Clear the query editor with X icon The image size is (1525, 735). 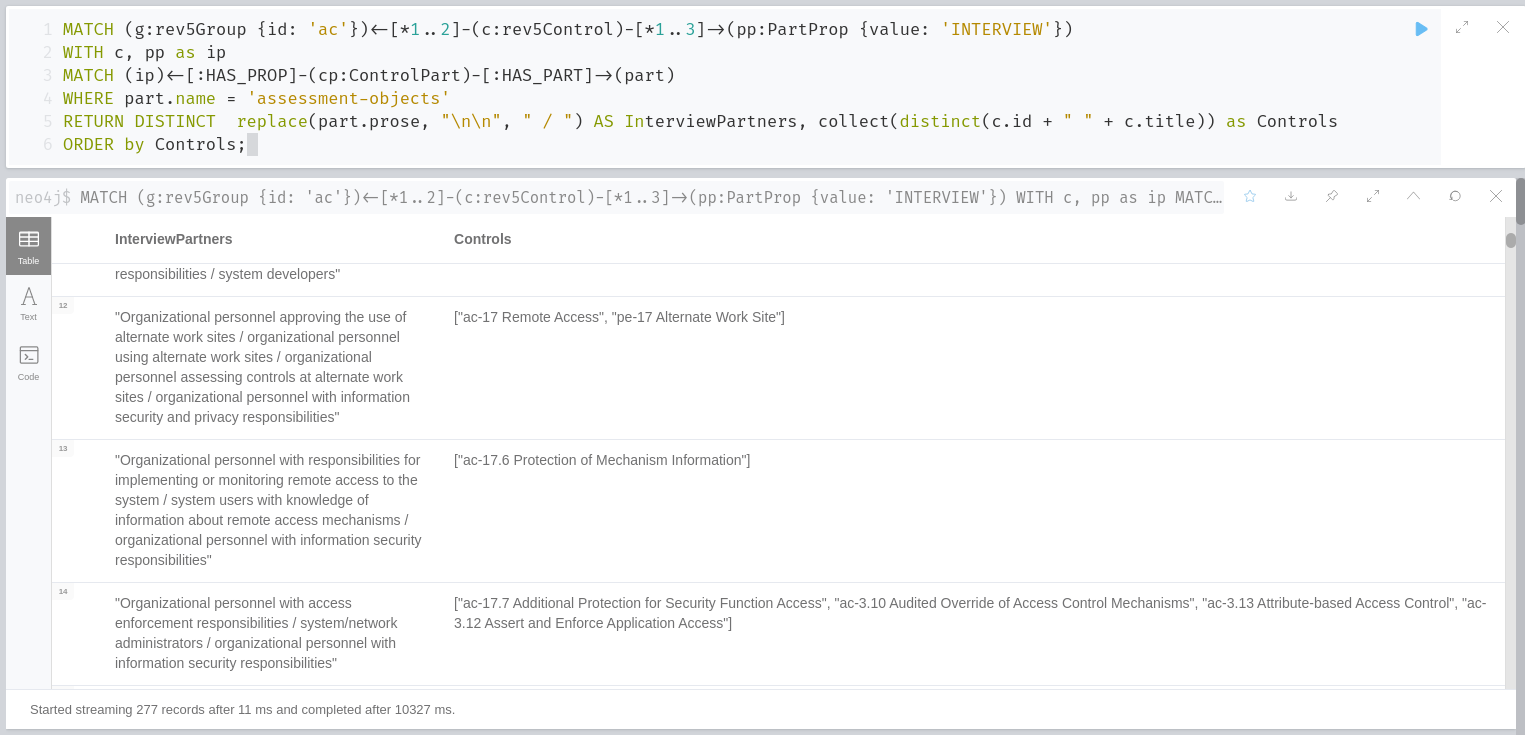1503,28
